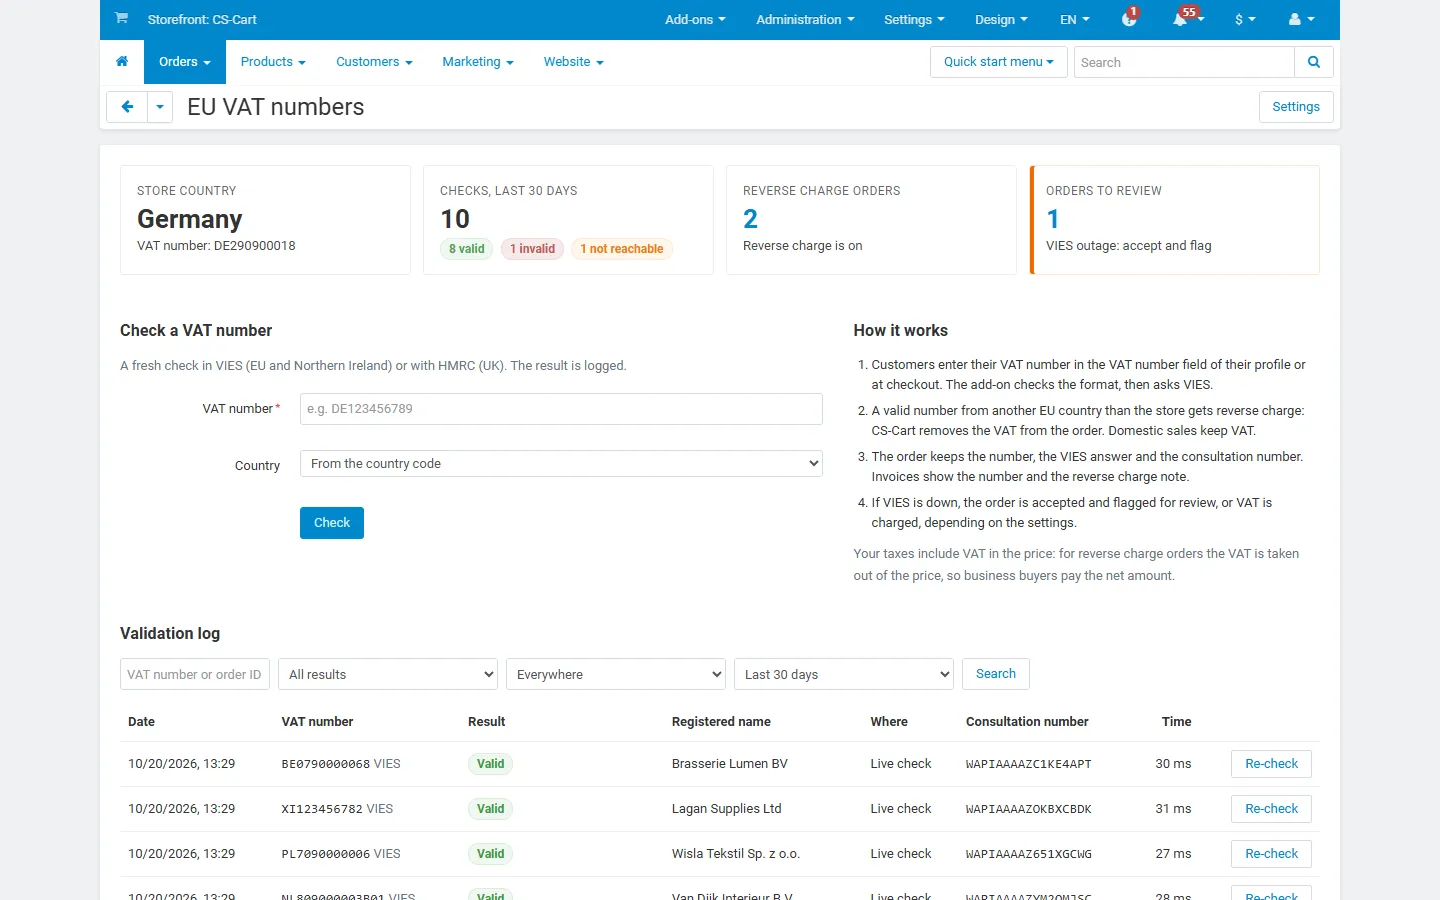1440x900 pixels.
Task: Open the user account icon menu
Action: [1301, 19]
